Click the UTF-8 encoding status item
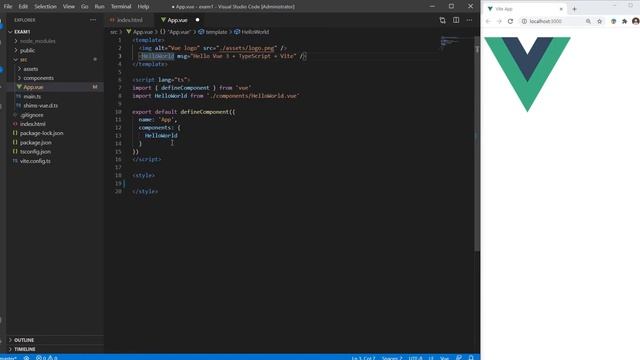The image size is (640, 360). [415, 358]
